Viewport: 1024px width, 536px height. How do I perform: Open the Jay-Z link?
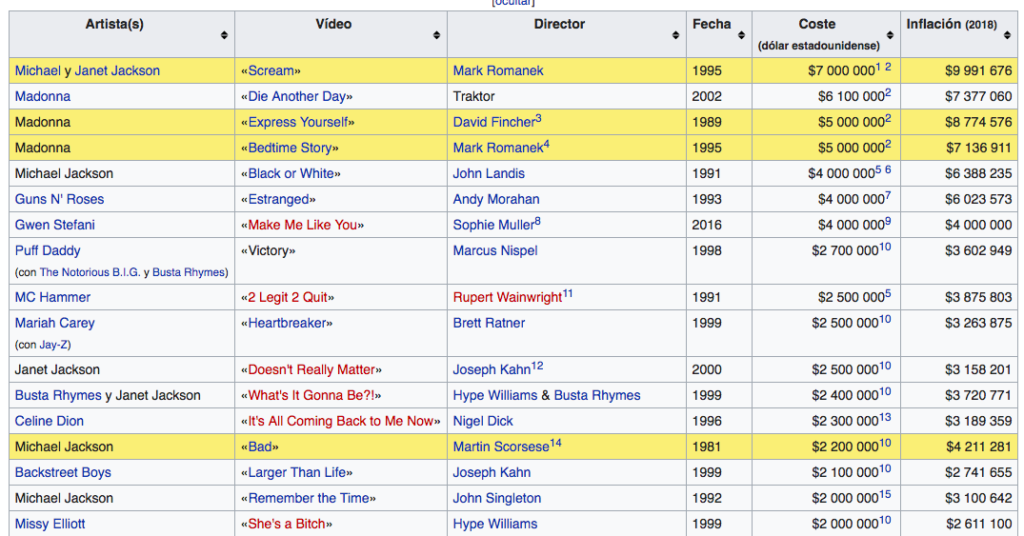[53, 345]
